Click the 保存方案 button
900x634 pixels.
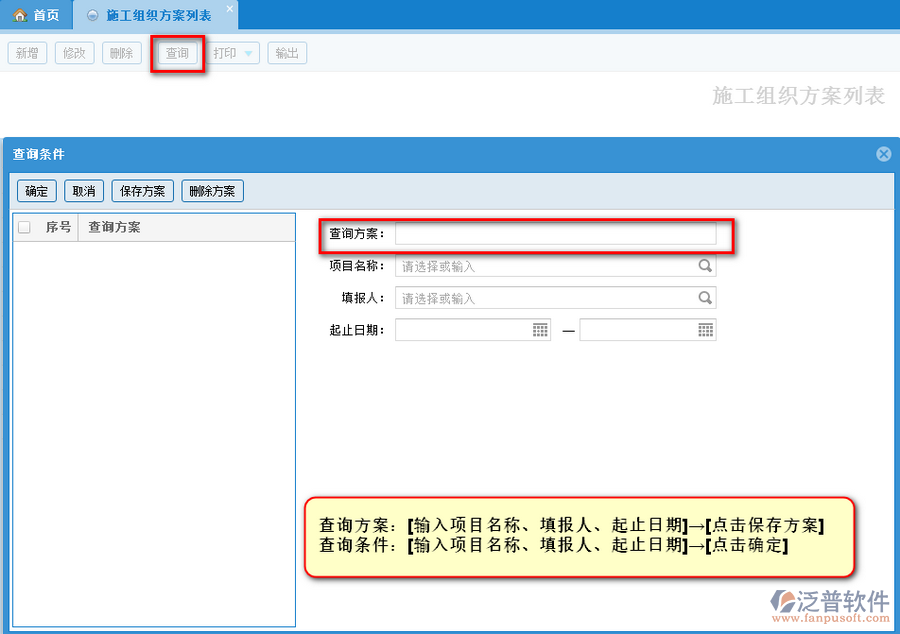pos(142,191)
